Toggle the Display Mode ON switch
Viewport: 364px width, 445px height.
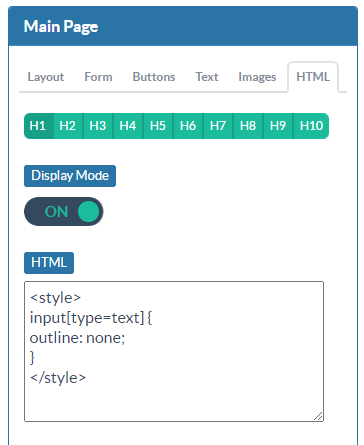(64, 211)
